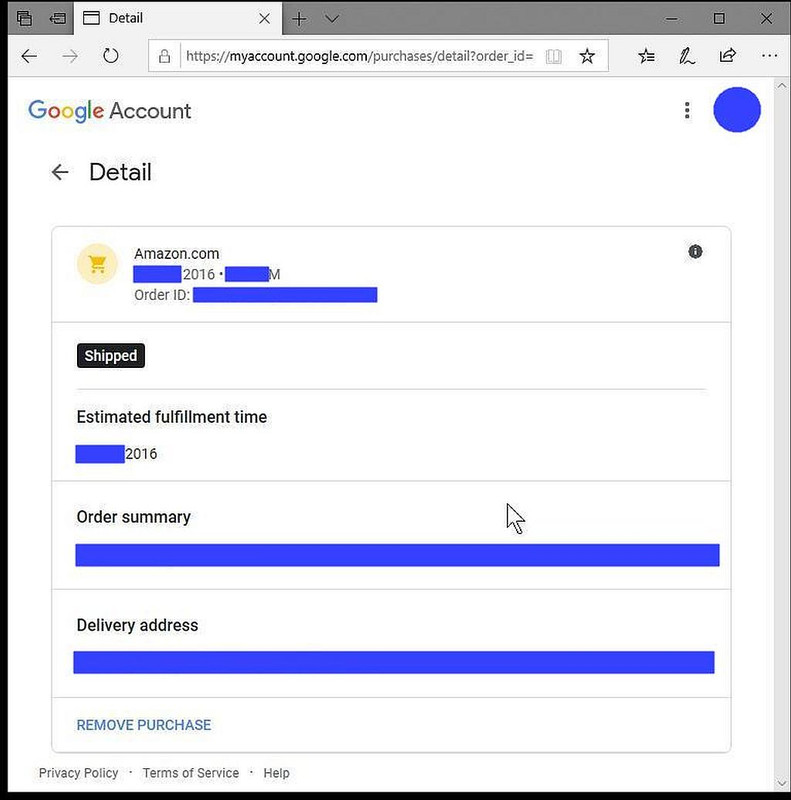Click the Shipped status badge
Screen dimensions: 791x800
(x=111, y=356)
